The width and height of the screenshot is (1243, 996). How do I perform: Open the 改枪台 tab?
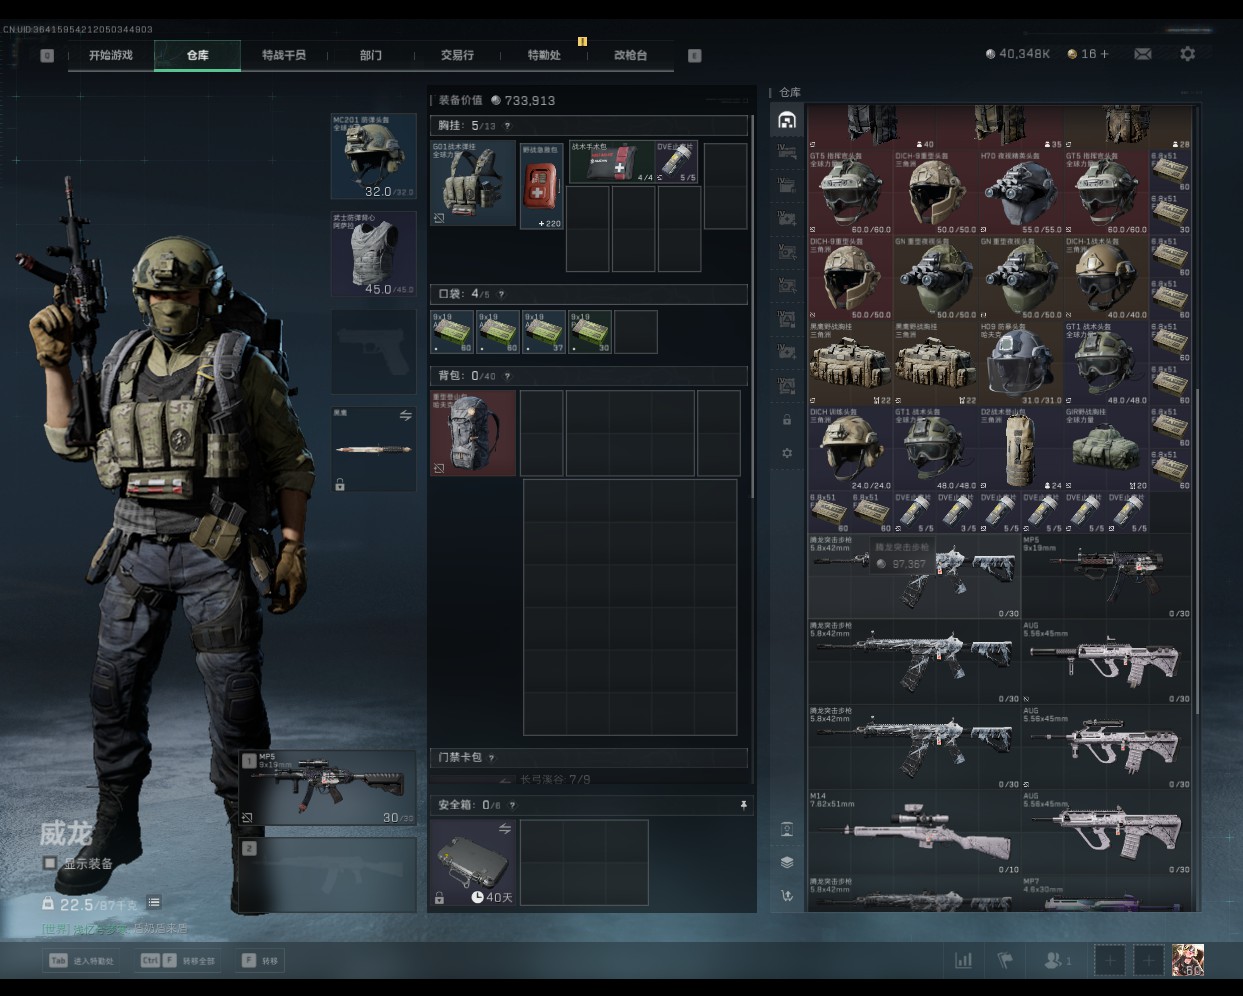tap(630, 55)
